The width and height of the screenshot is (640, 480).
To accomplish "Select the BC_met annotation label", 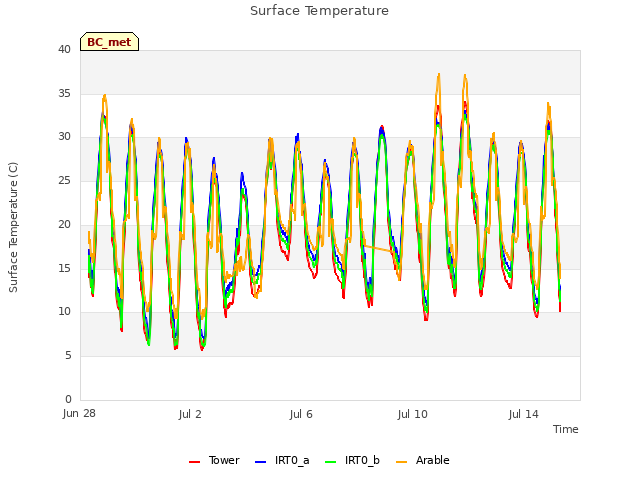I will (109, 42).
